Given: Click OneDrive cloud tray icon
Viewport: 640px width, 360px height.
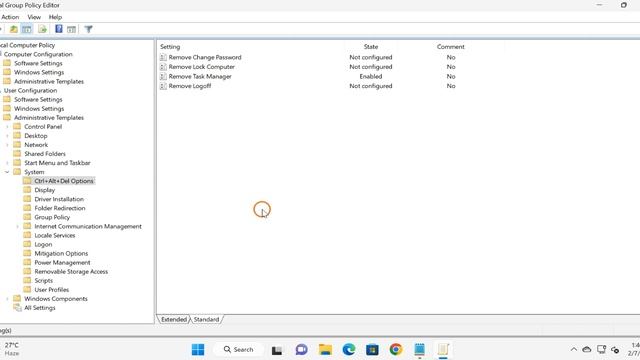Looking at the screenshot, I should (x=587, y=349).
